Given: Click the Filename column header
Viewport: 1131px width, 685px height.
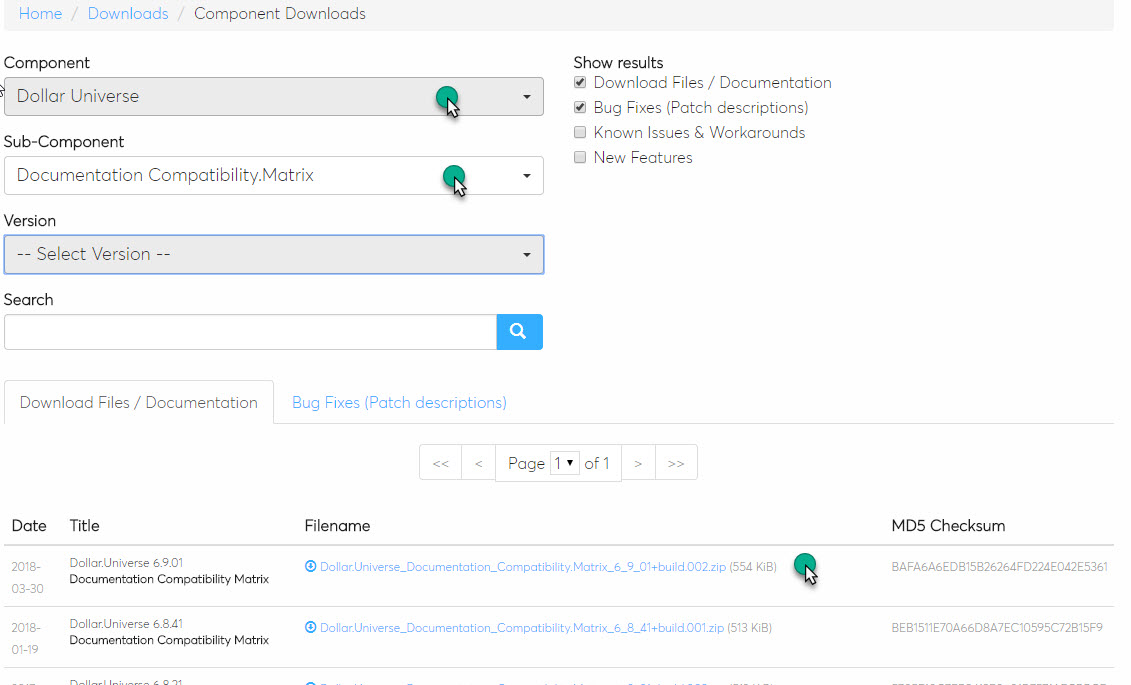Looking at the screenshot, I should point(337,526).
